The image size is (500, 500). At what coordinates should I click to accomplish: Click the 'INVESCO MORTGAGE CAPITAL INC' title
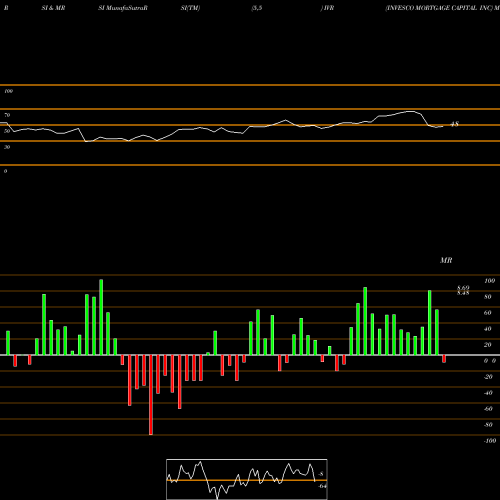tap(439, 8)
